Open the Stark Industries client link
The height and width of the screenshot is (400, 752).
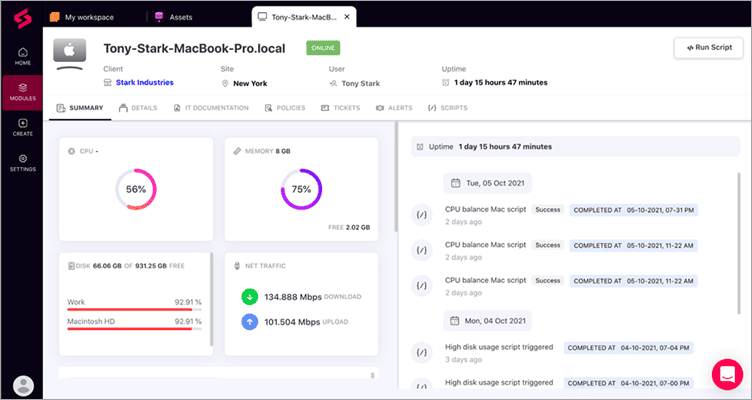pos(145,83)
